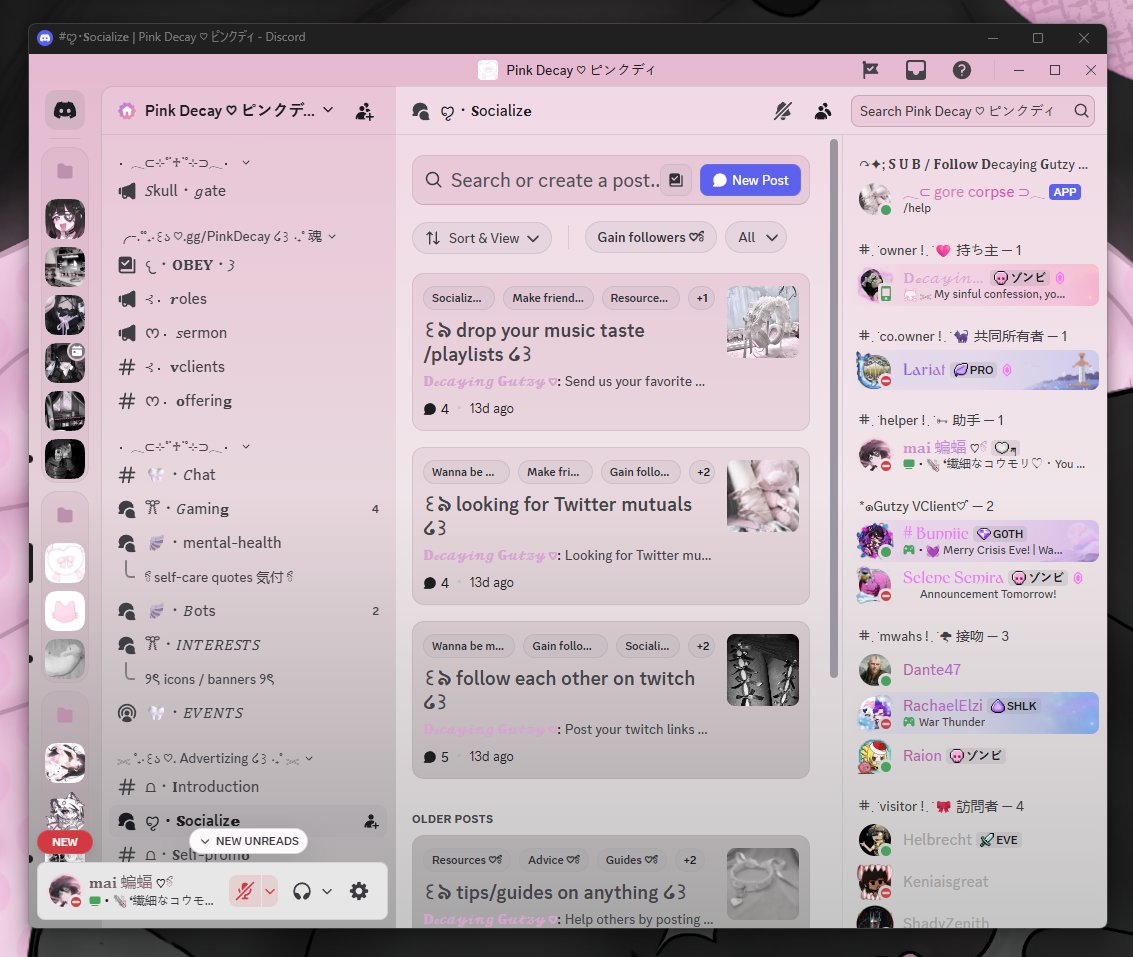Toggle notification bell for Socialize channel
This screenshot has width=1133, height=957.
[783, 111]
